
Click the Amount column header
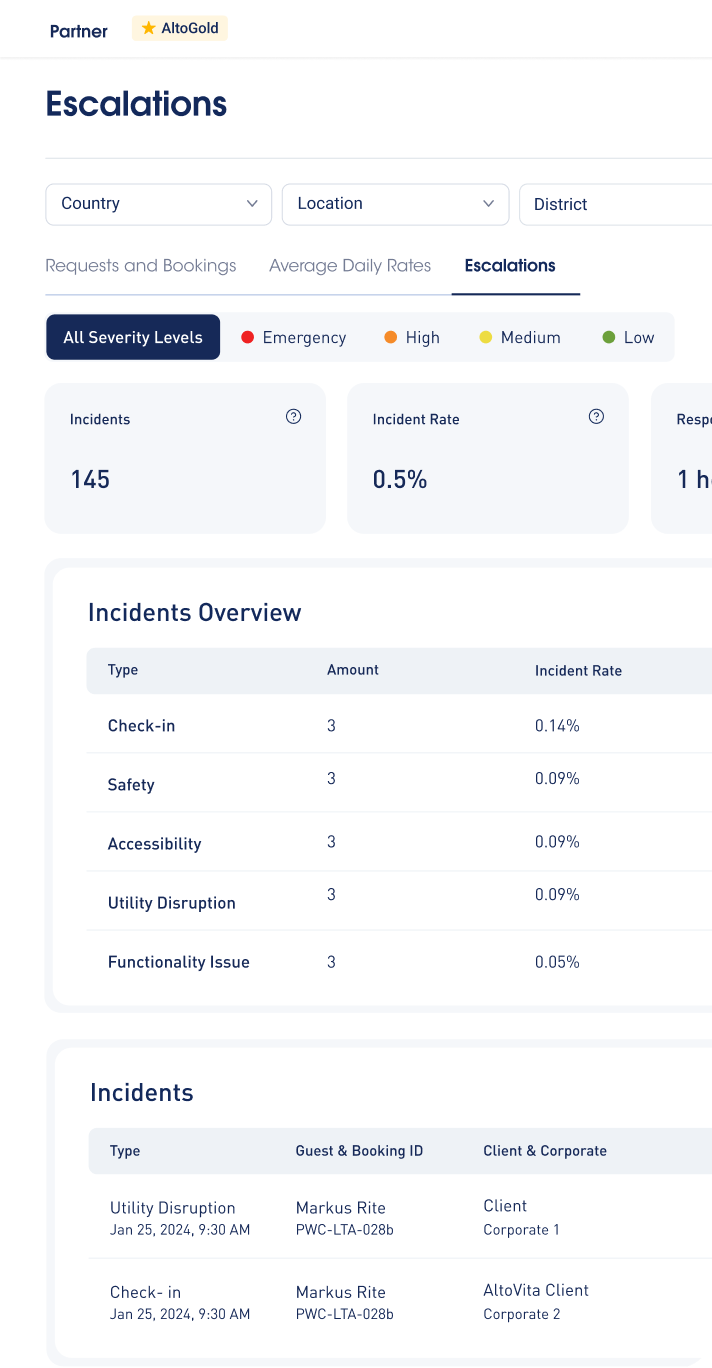pyautogui.click(x=353, y=670)
